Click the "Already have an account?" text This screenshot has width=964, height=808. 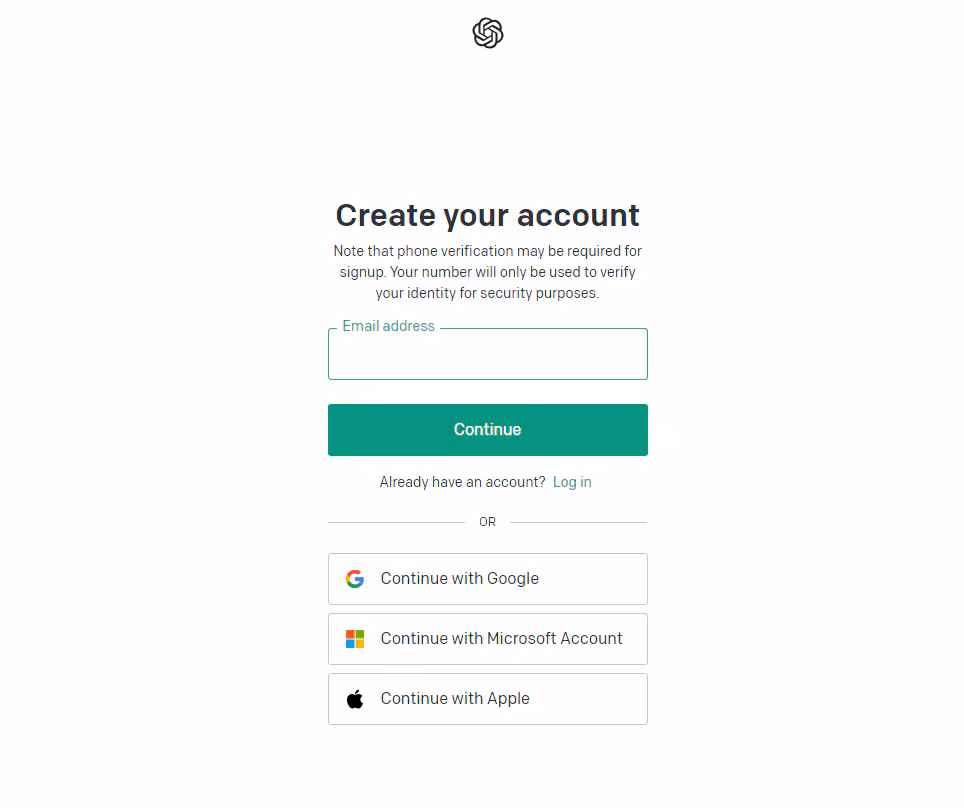pos(463,482)
